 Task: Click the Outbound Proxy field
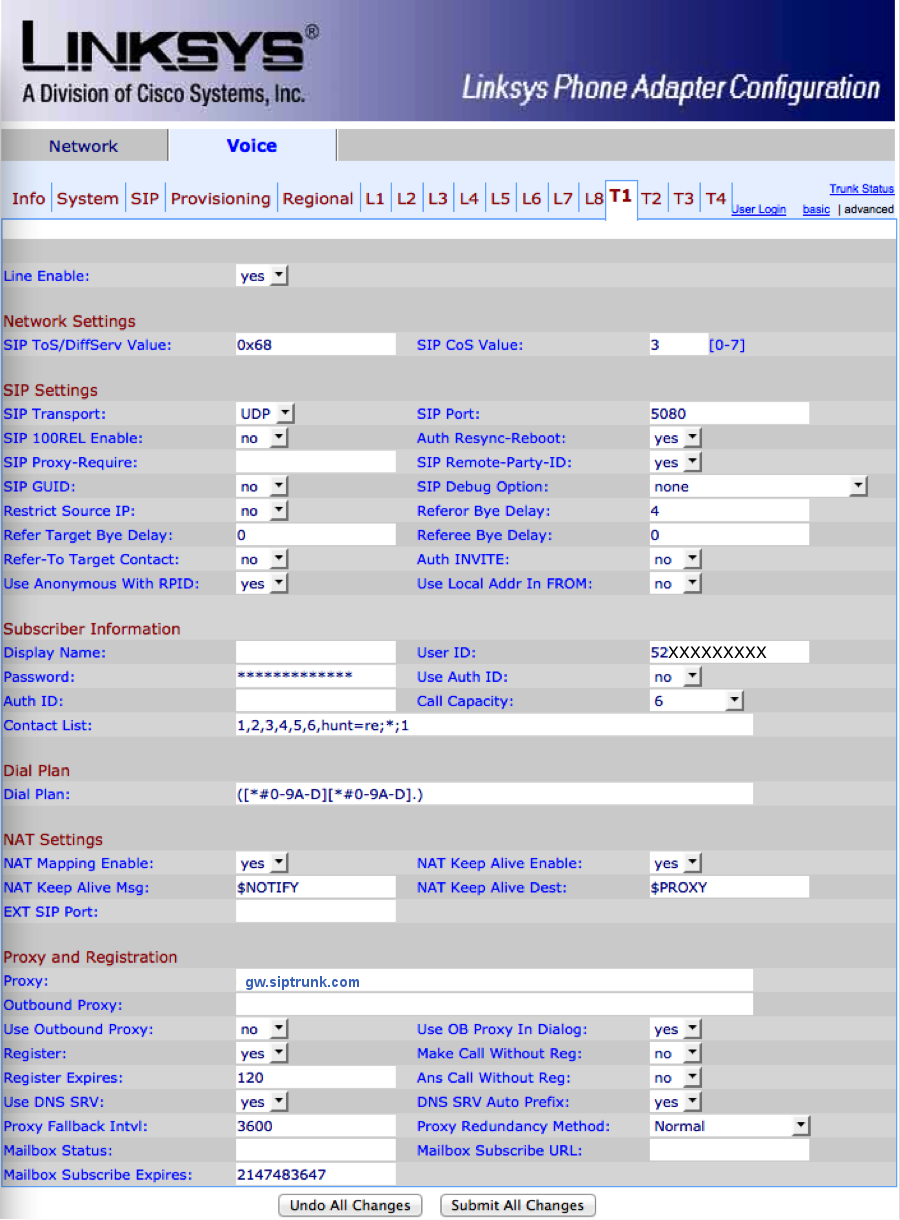pyautogui.click(x=494, y=1005)
